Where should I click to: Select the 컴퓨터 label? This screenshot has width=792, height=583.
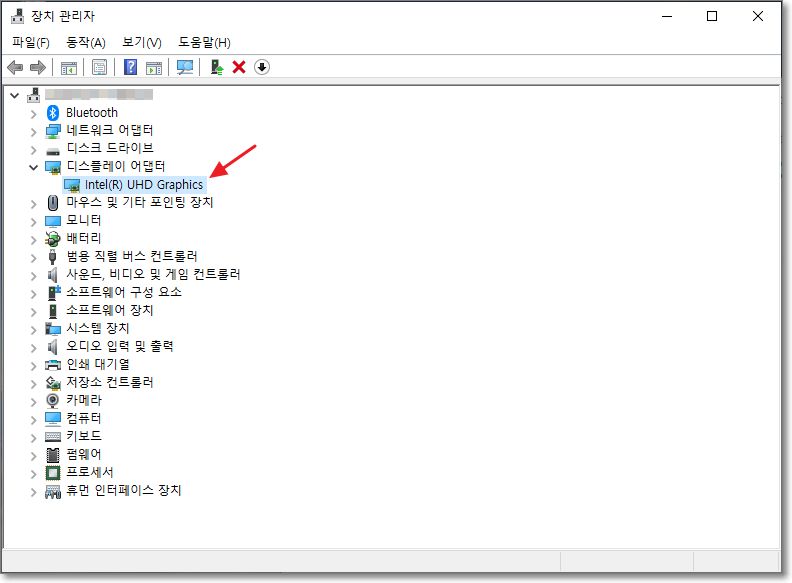84,418
